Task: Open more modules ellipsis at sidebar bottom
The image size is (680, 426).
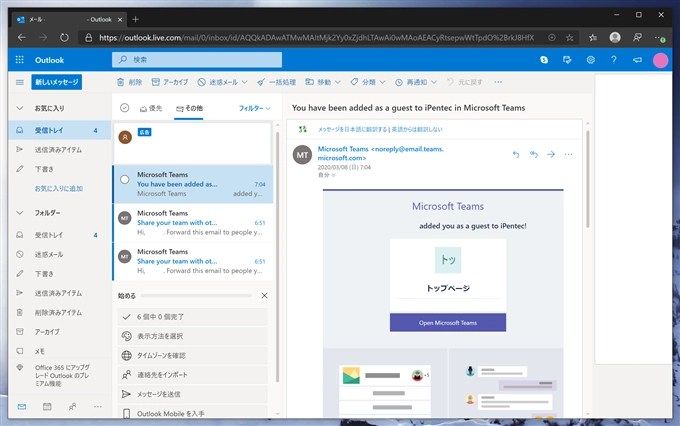Action: coord(98,406)
